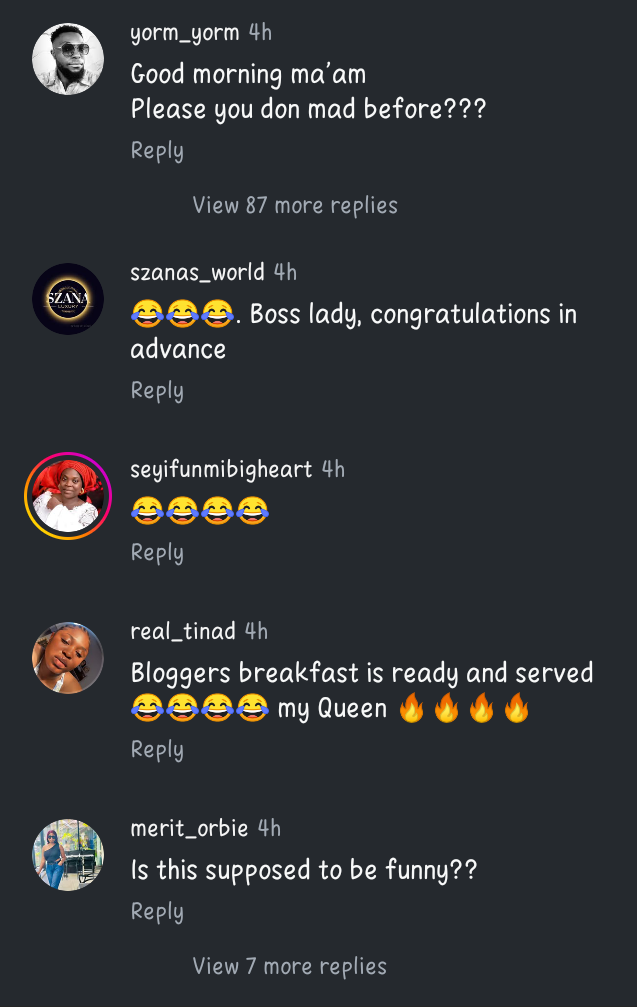Image resolution: width=637 pixels, height=1007 pixels.
Task: Open the seyifunmibigheart username link
Action: (222, 469)
